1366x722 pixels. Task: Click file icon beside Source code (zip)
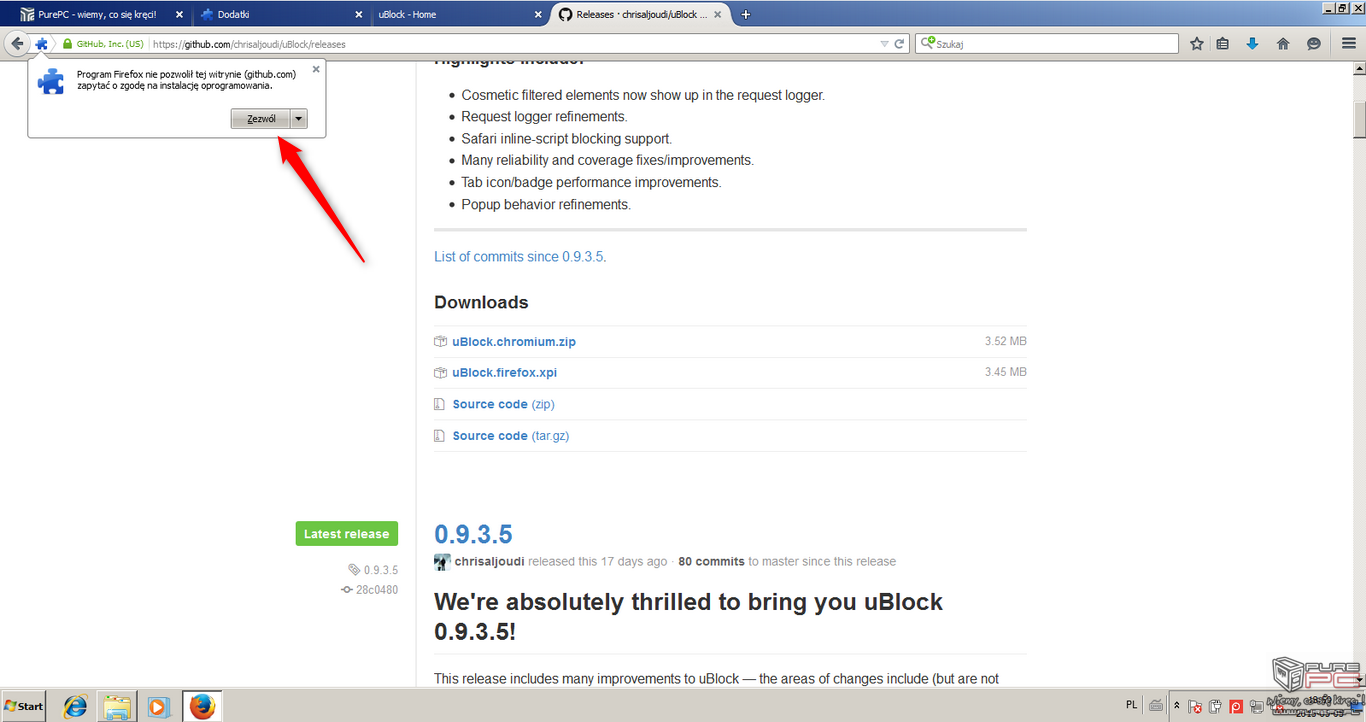coord(439,405)
